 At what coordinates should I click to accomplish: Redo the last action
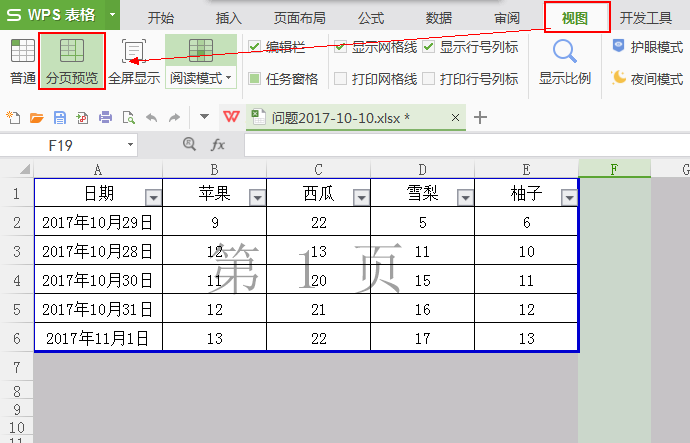tap(175, 117)
